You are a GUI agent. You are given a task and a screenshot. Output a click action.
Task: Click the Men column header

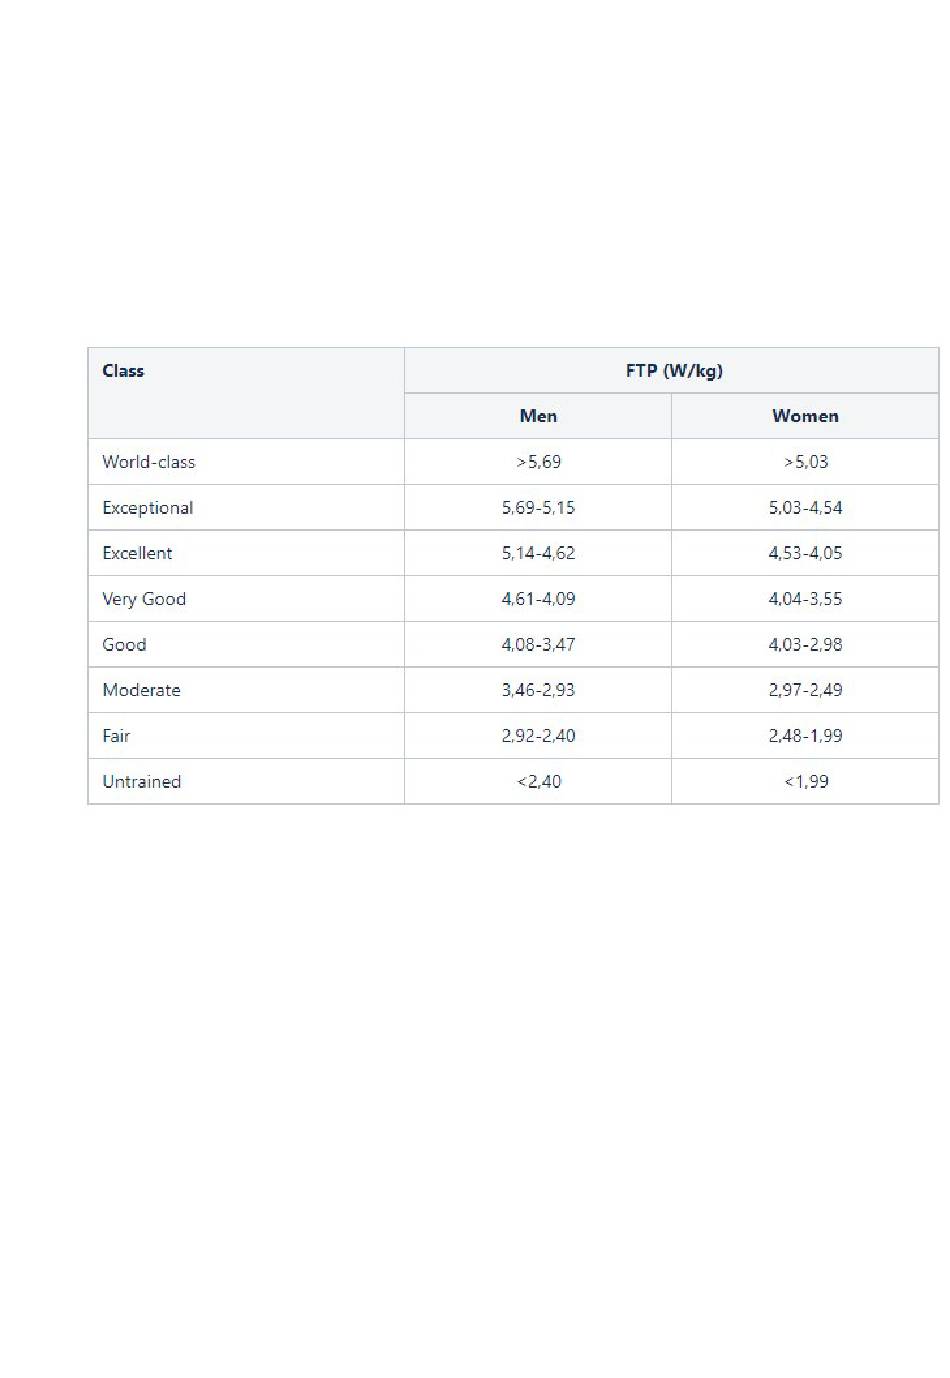click(x=538, y=416)
